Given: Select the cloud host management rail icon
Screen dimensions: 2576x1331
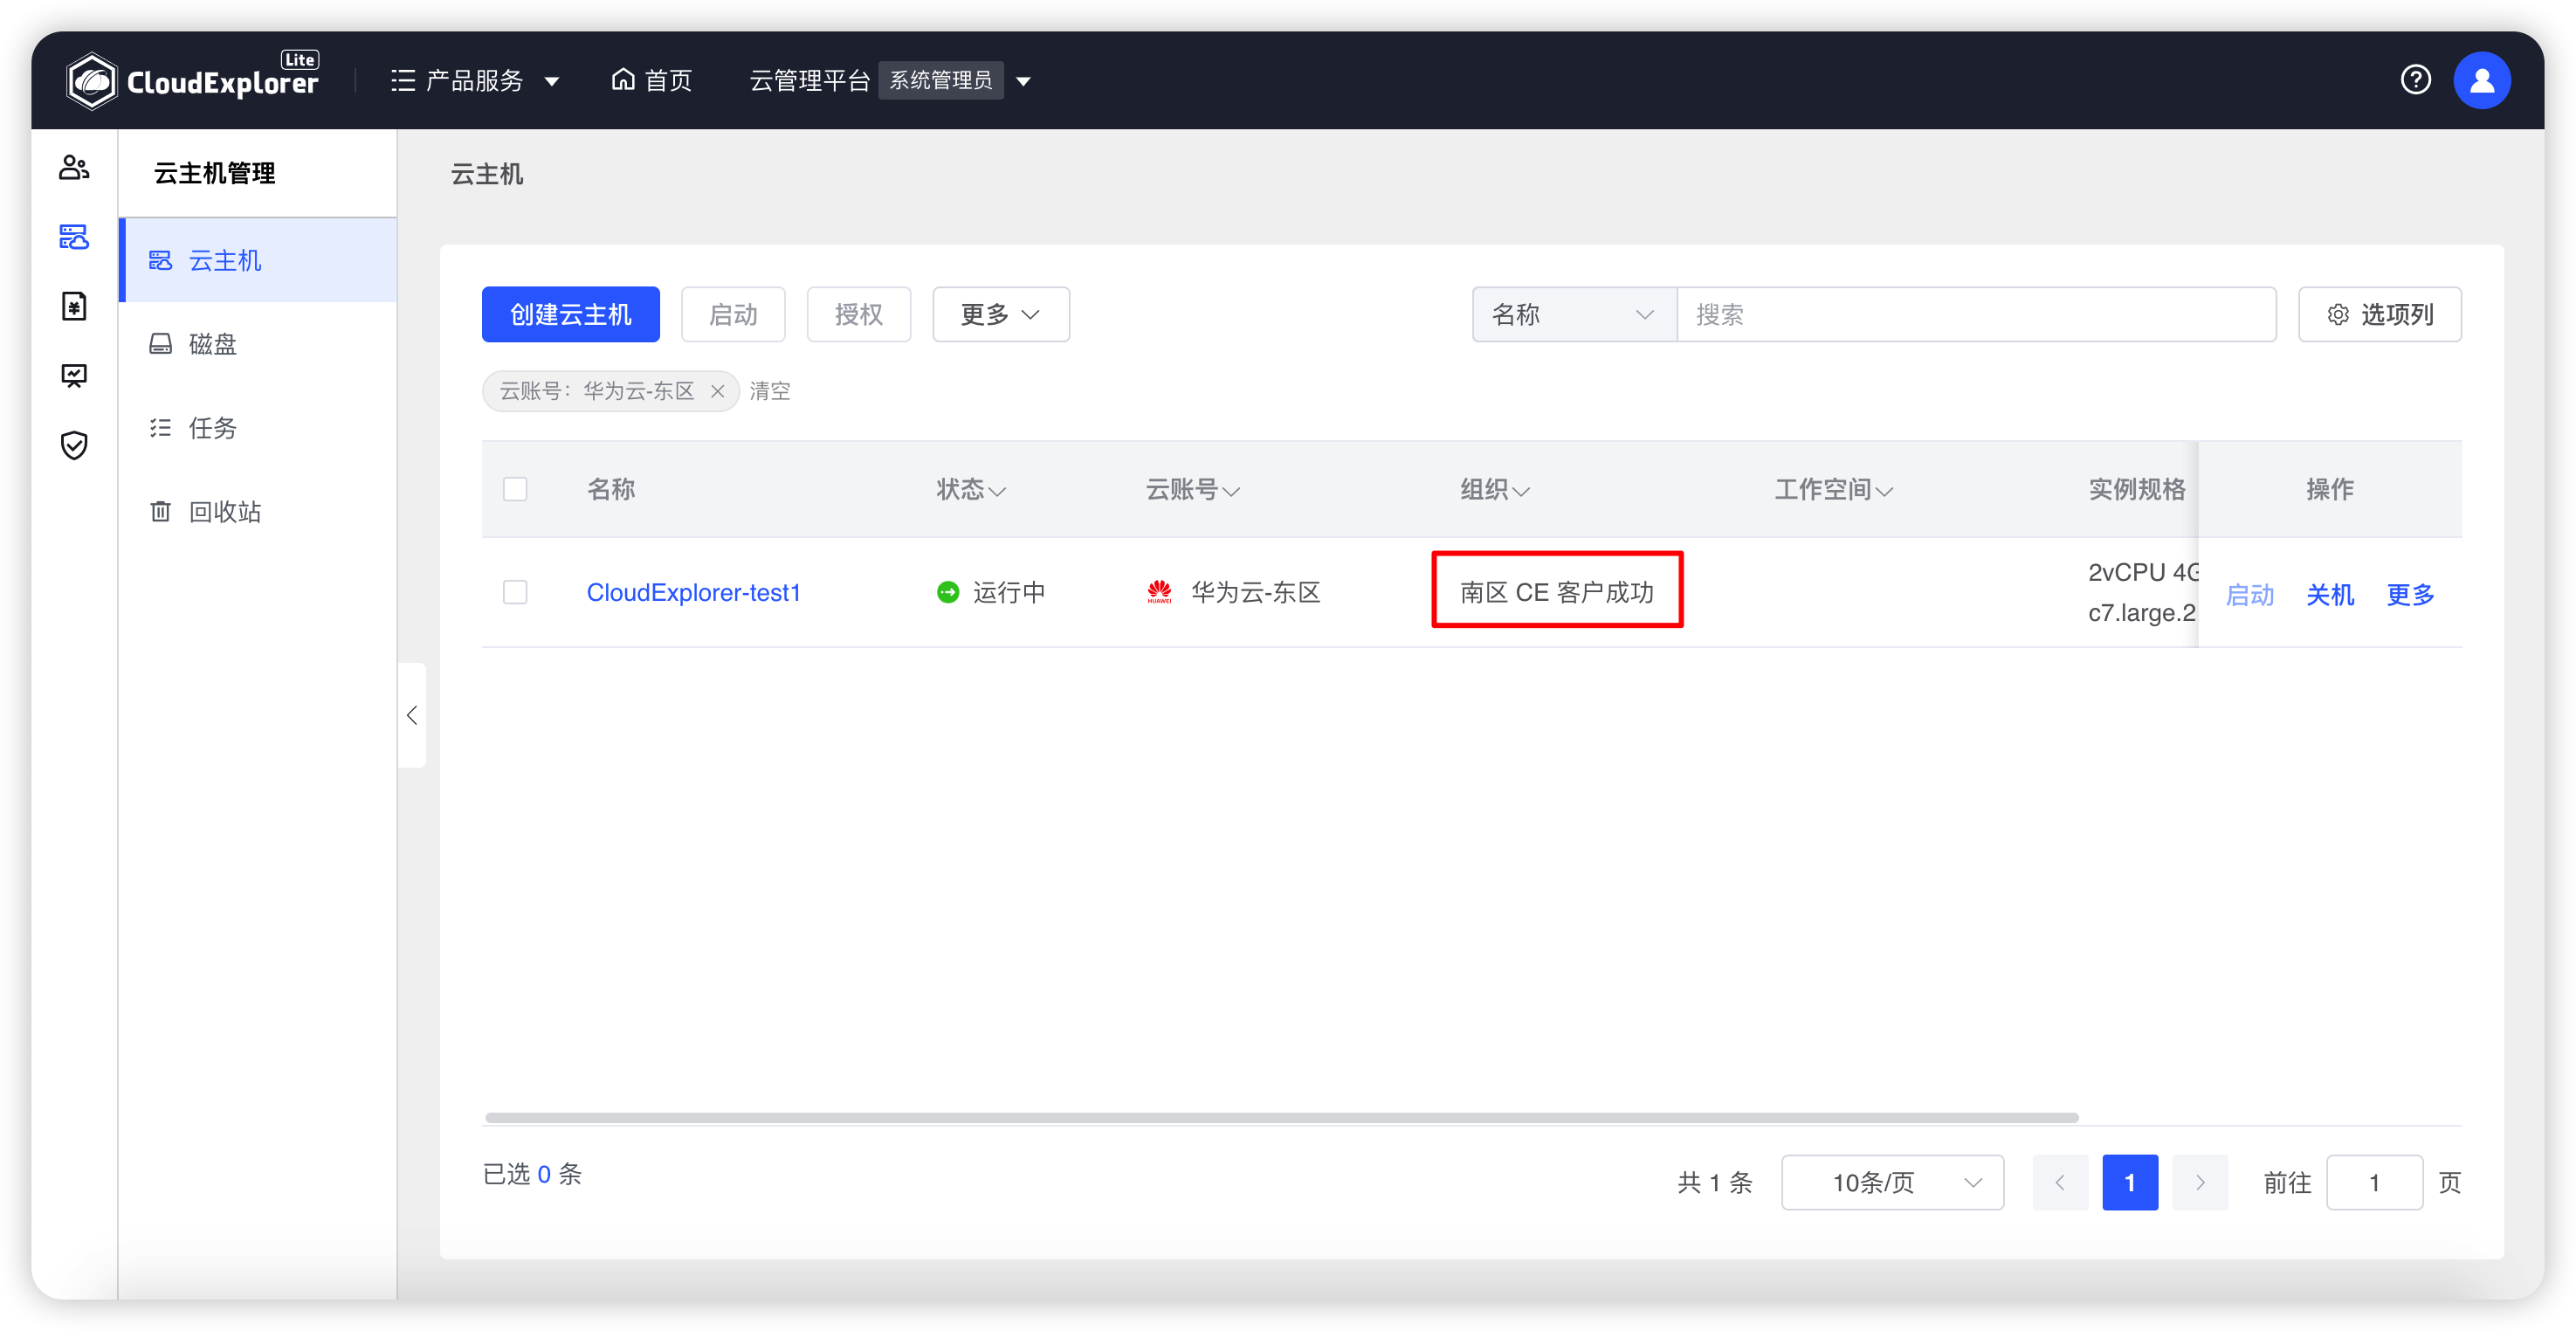Looking at the screenshot, I should pyautogui.click(x=74, y=237).
